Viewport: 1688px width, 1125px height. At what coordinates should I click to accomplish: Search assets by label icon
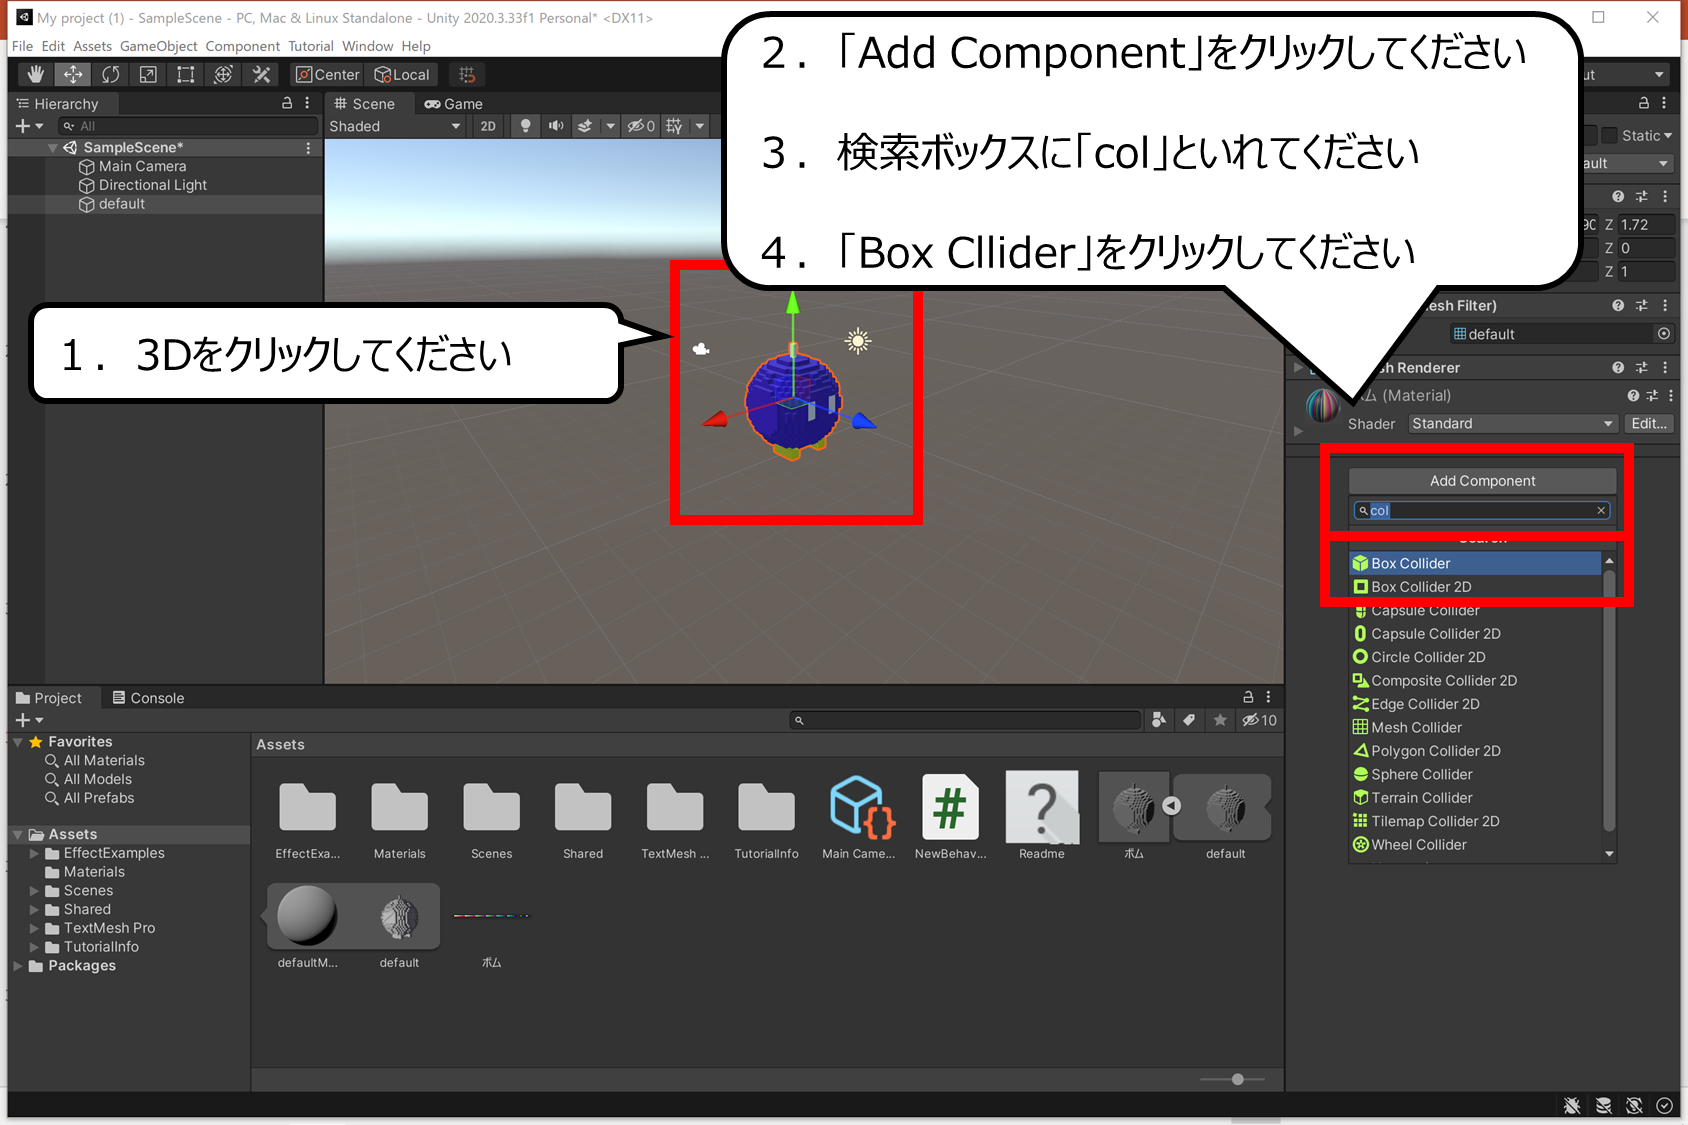tap(1189, 720)
